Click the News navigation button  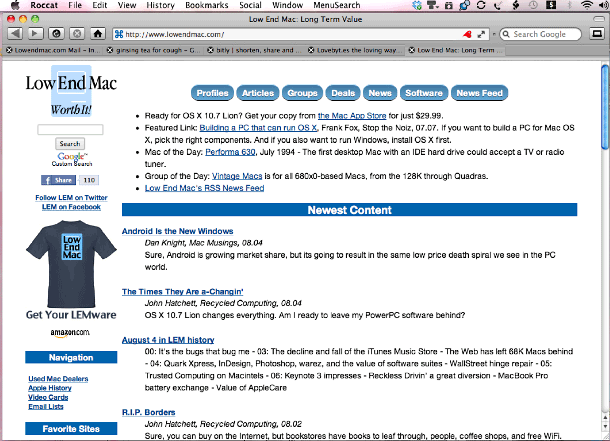coord(380,93)
